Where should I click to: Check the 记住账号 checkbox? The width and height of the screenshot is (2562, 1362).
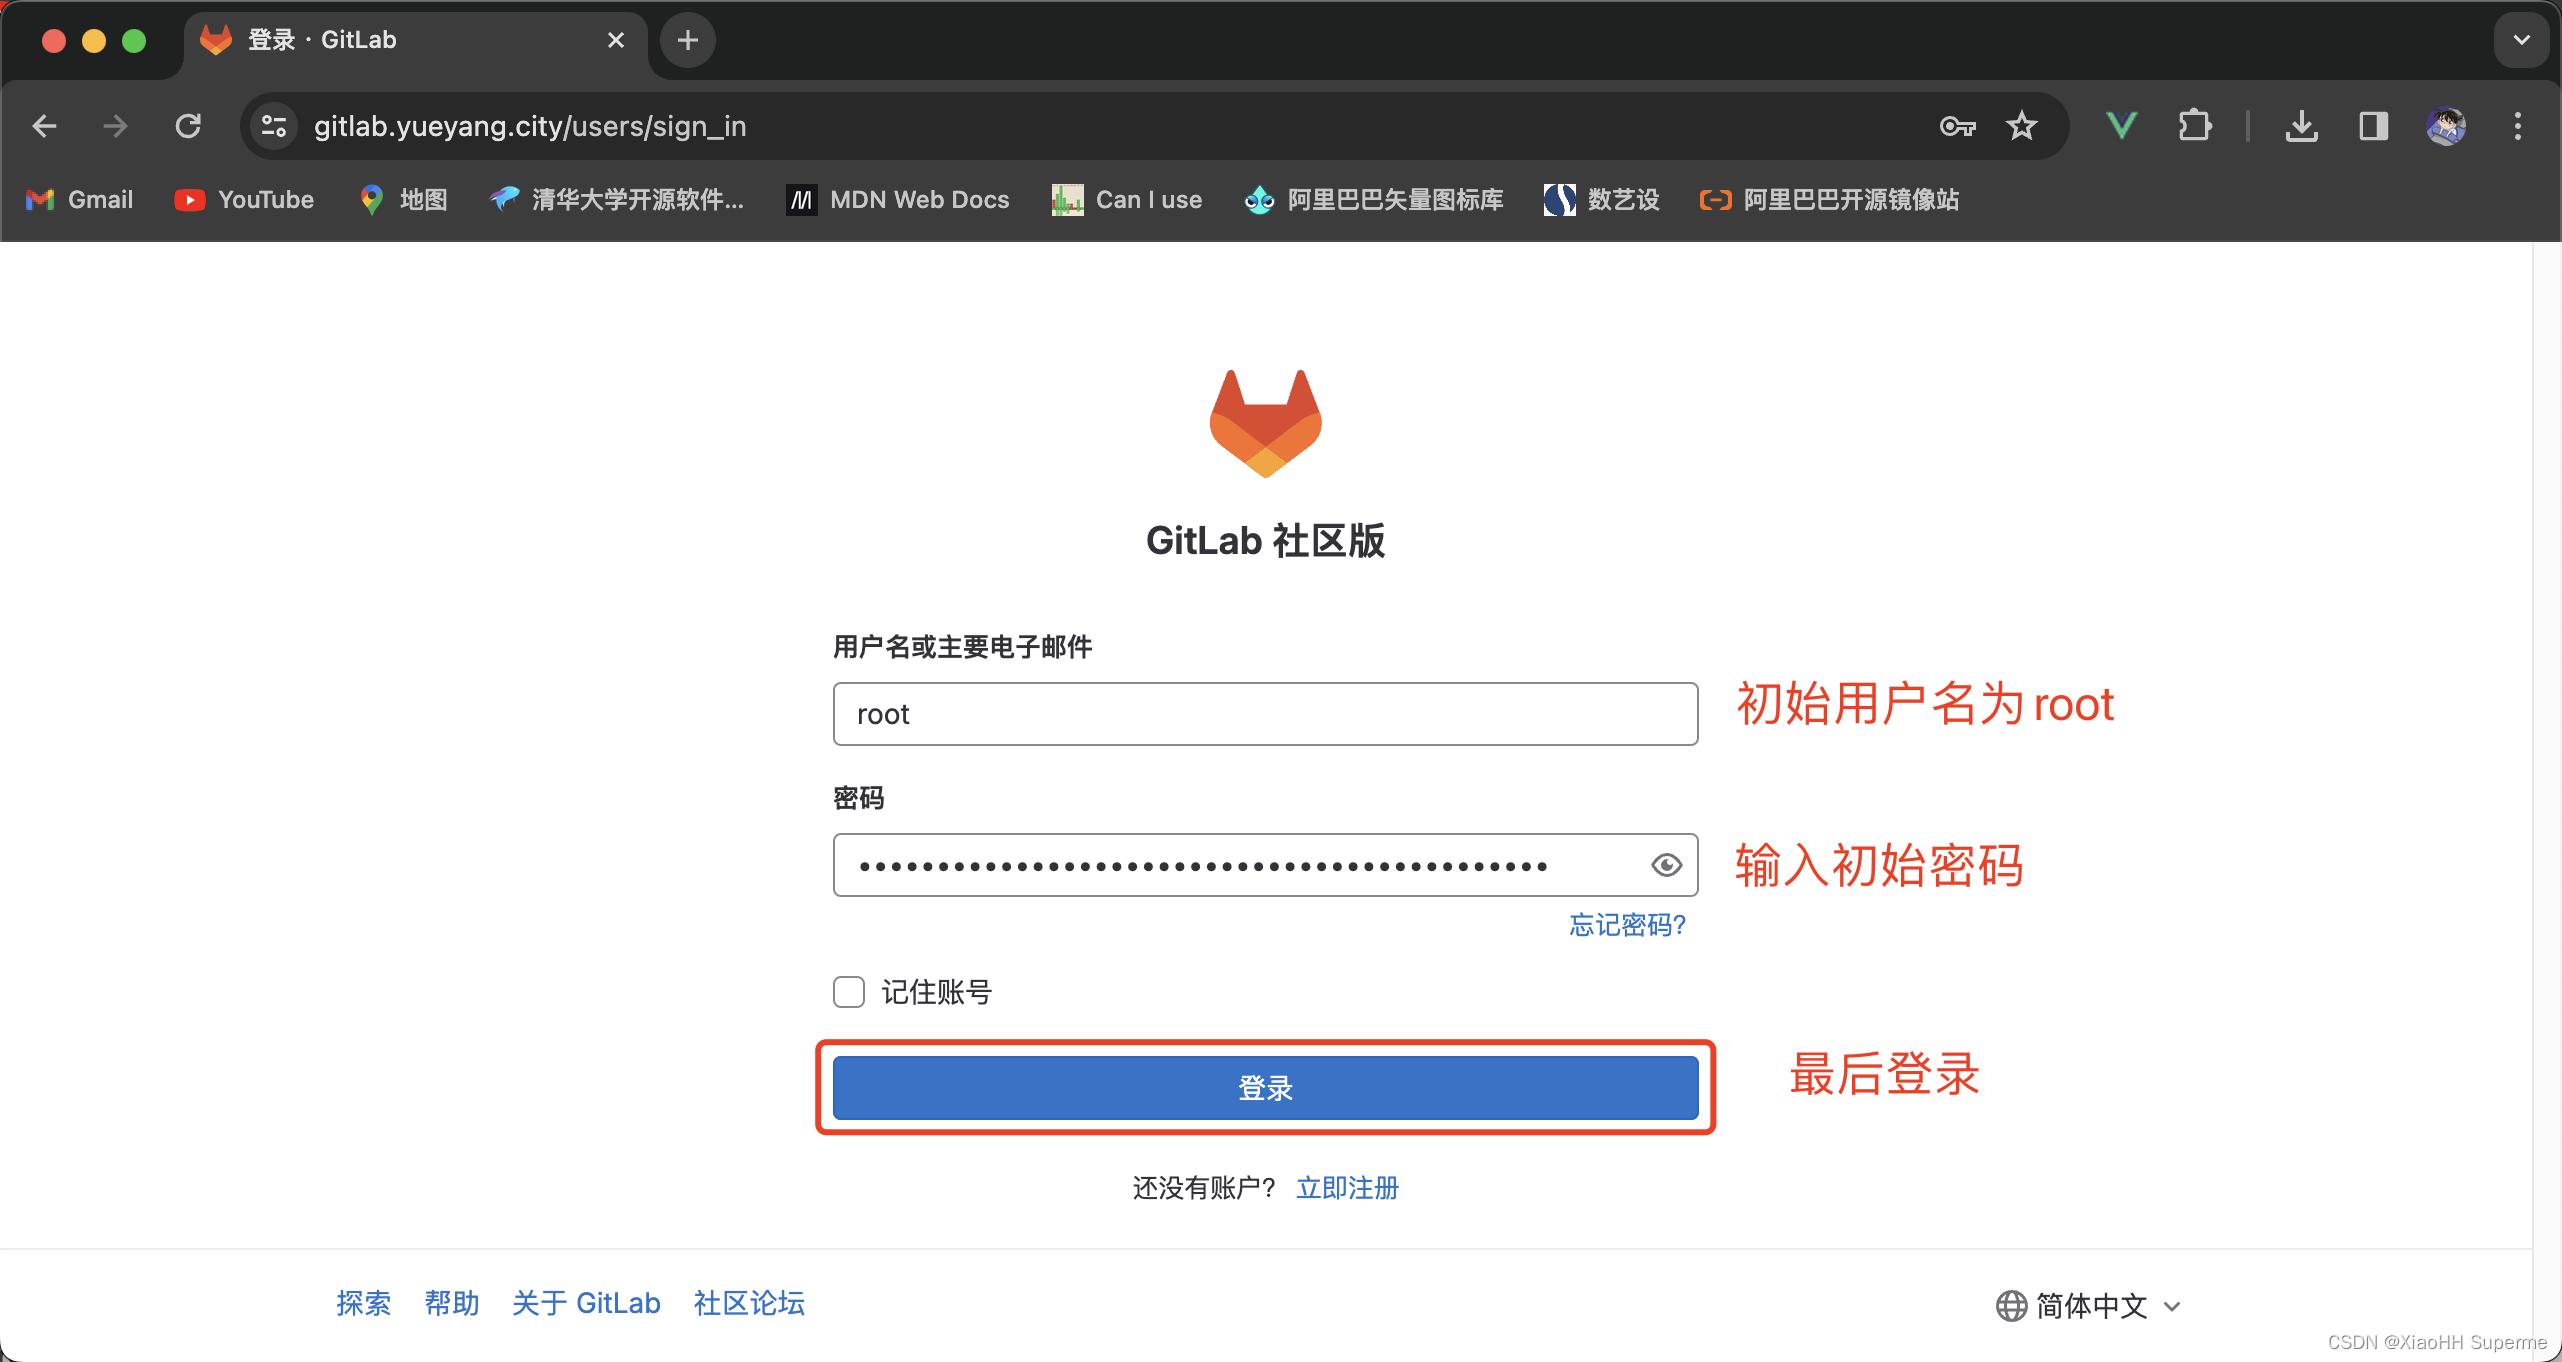point(847,991)
